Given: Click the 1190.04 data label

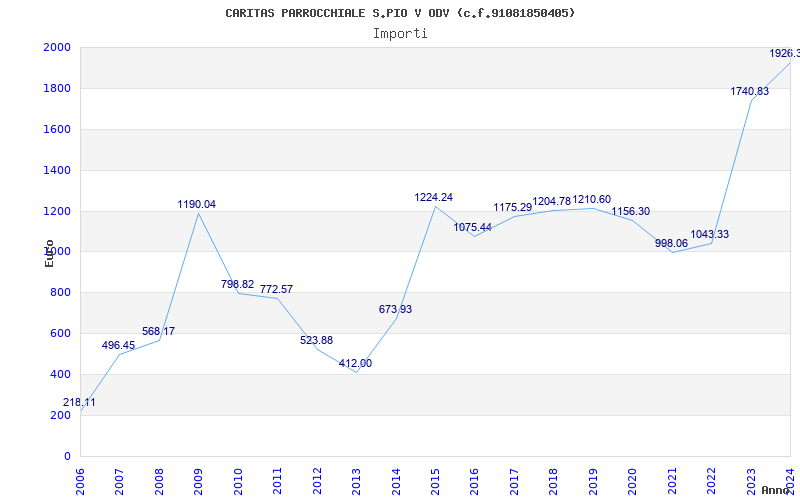Looking at the screenshot, I should pyautogui.click(x=196, y=205).
